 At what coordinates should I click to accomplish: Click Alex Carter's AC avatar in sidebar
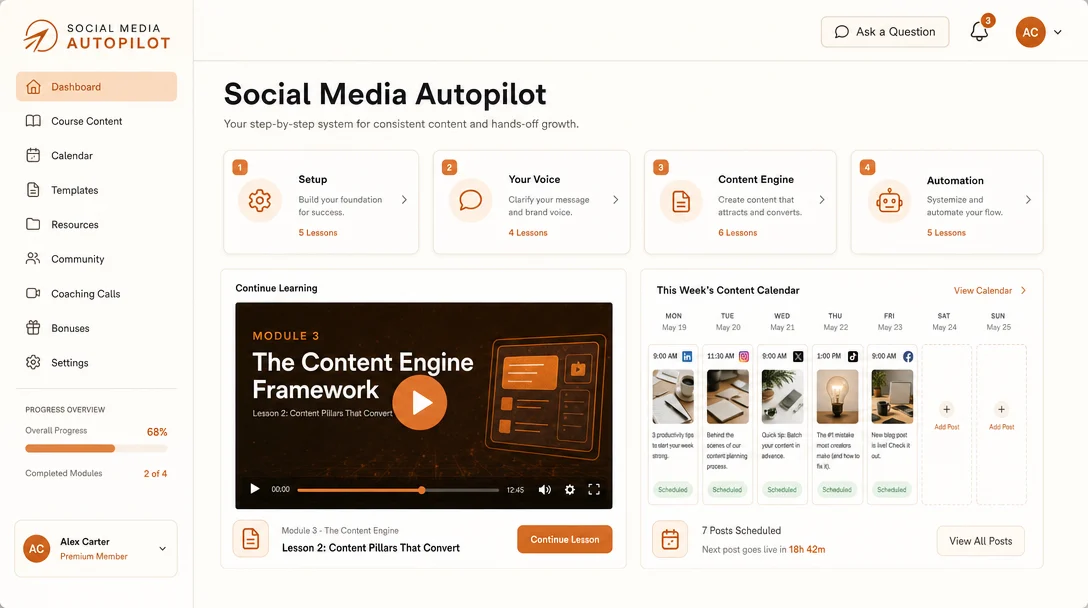[37, 548]
